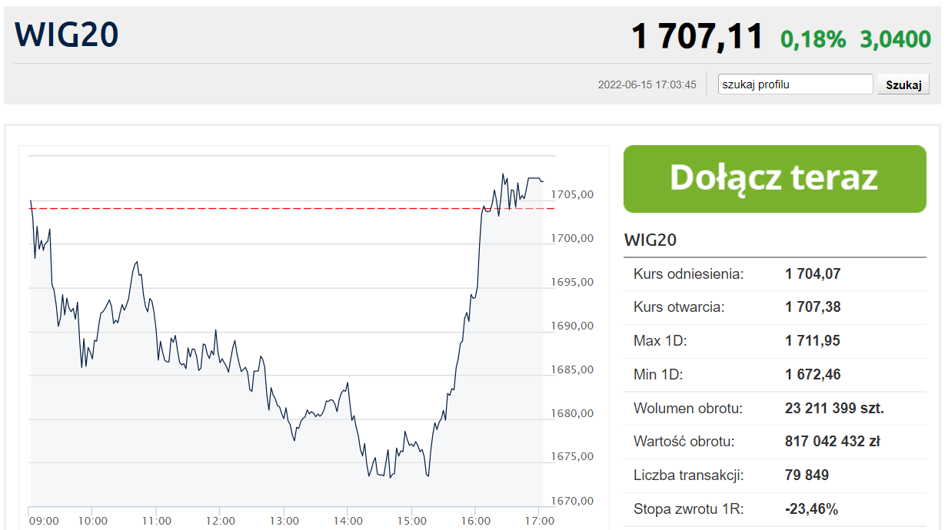Click the chart's 09:00 time axis label

tap(44, 521)
